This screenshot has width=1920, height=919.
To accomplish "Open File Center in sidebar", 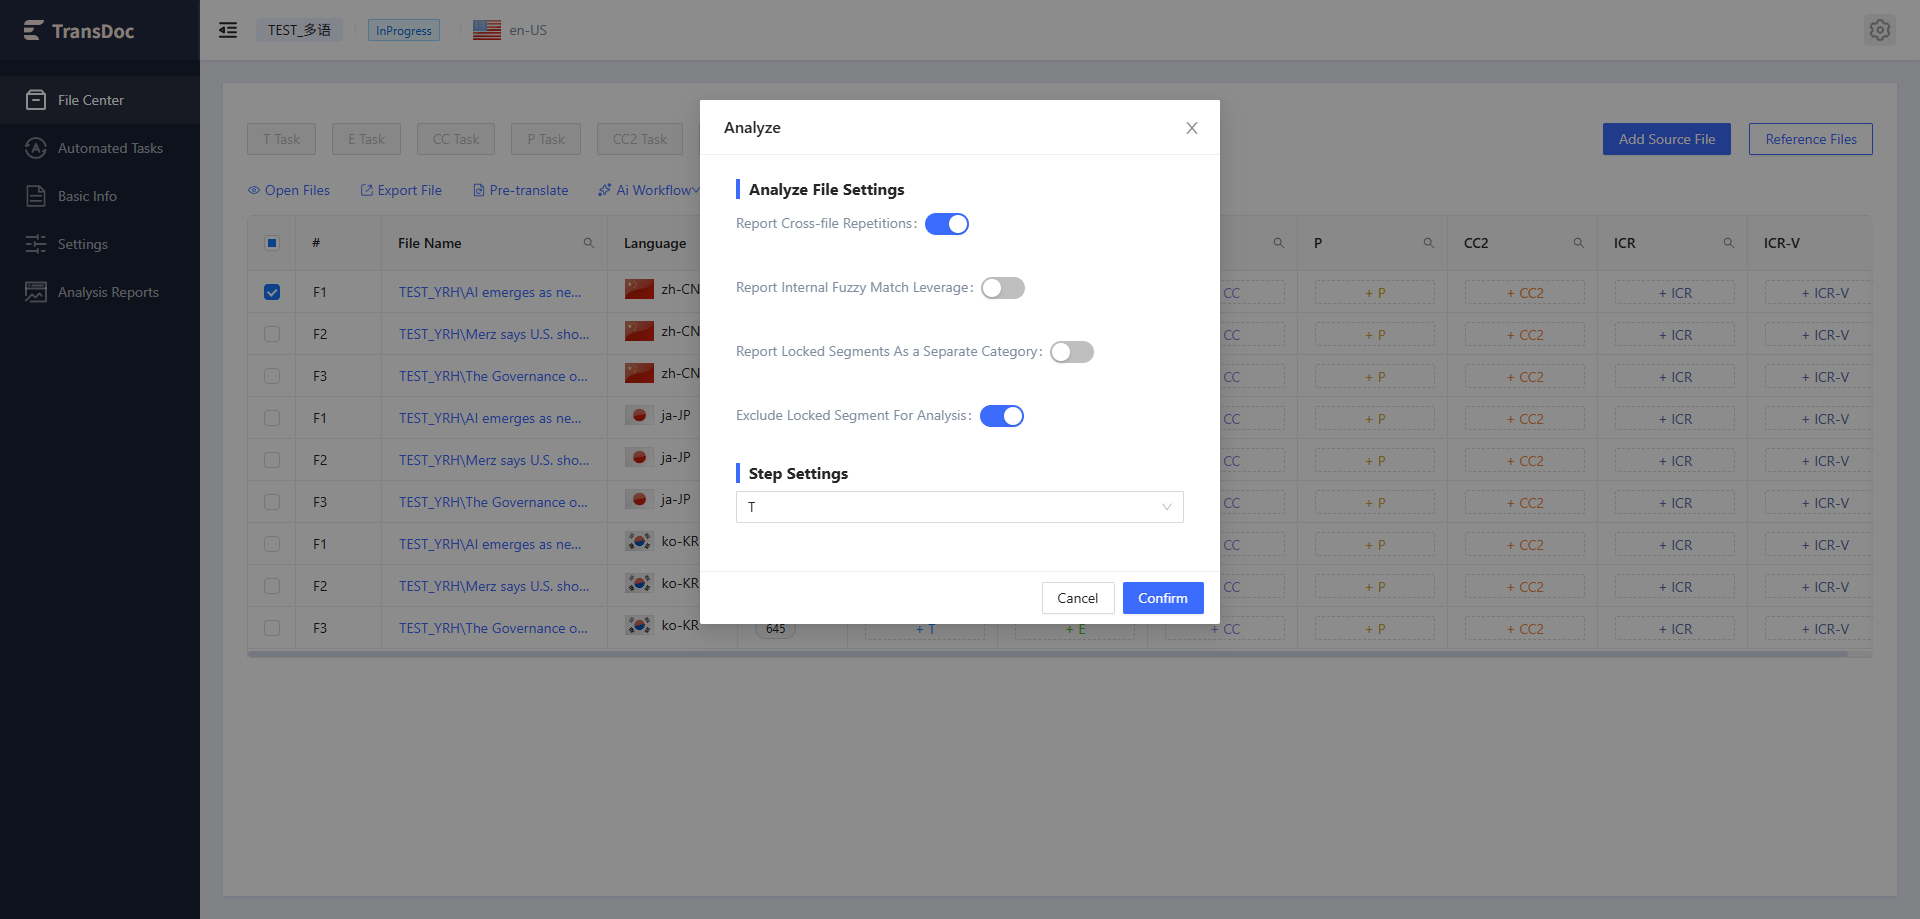I will point(100,100).
